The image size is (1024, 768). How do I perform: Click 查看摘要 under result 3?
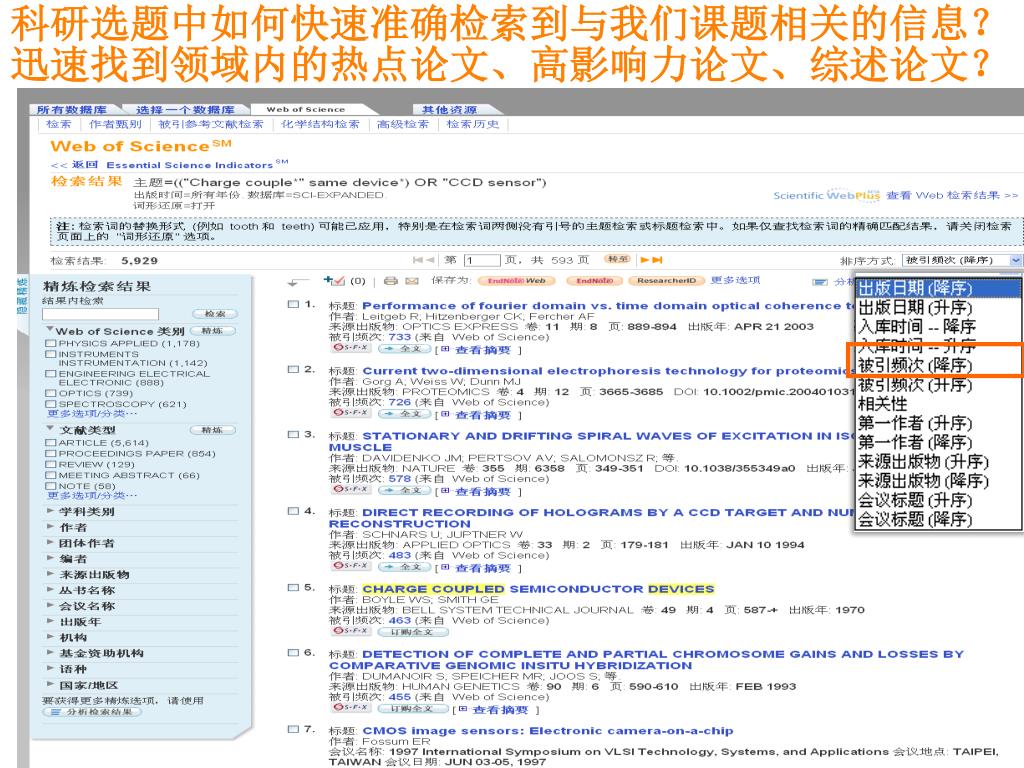483,492
